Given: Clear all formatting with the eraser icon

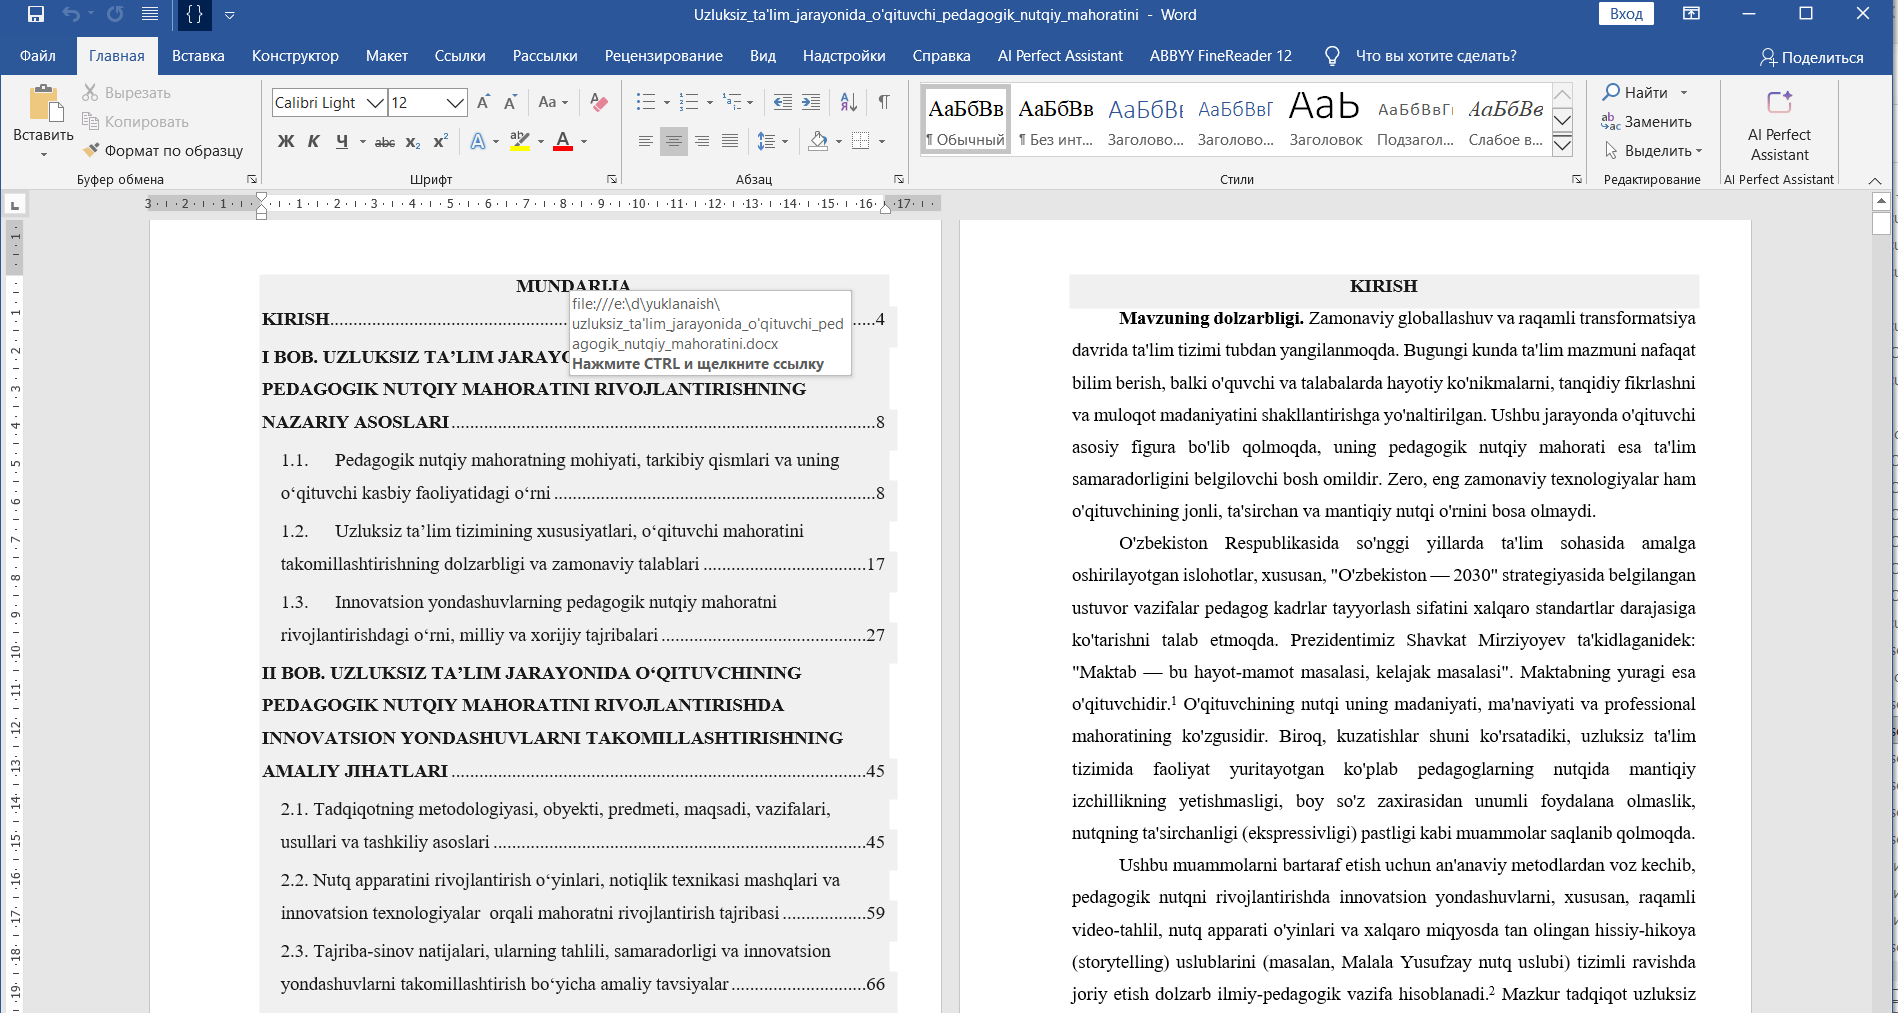Looking at the screenshot, I should coord(599,102).
